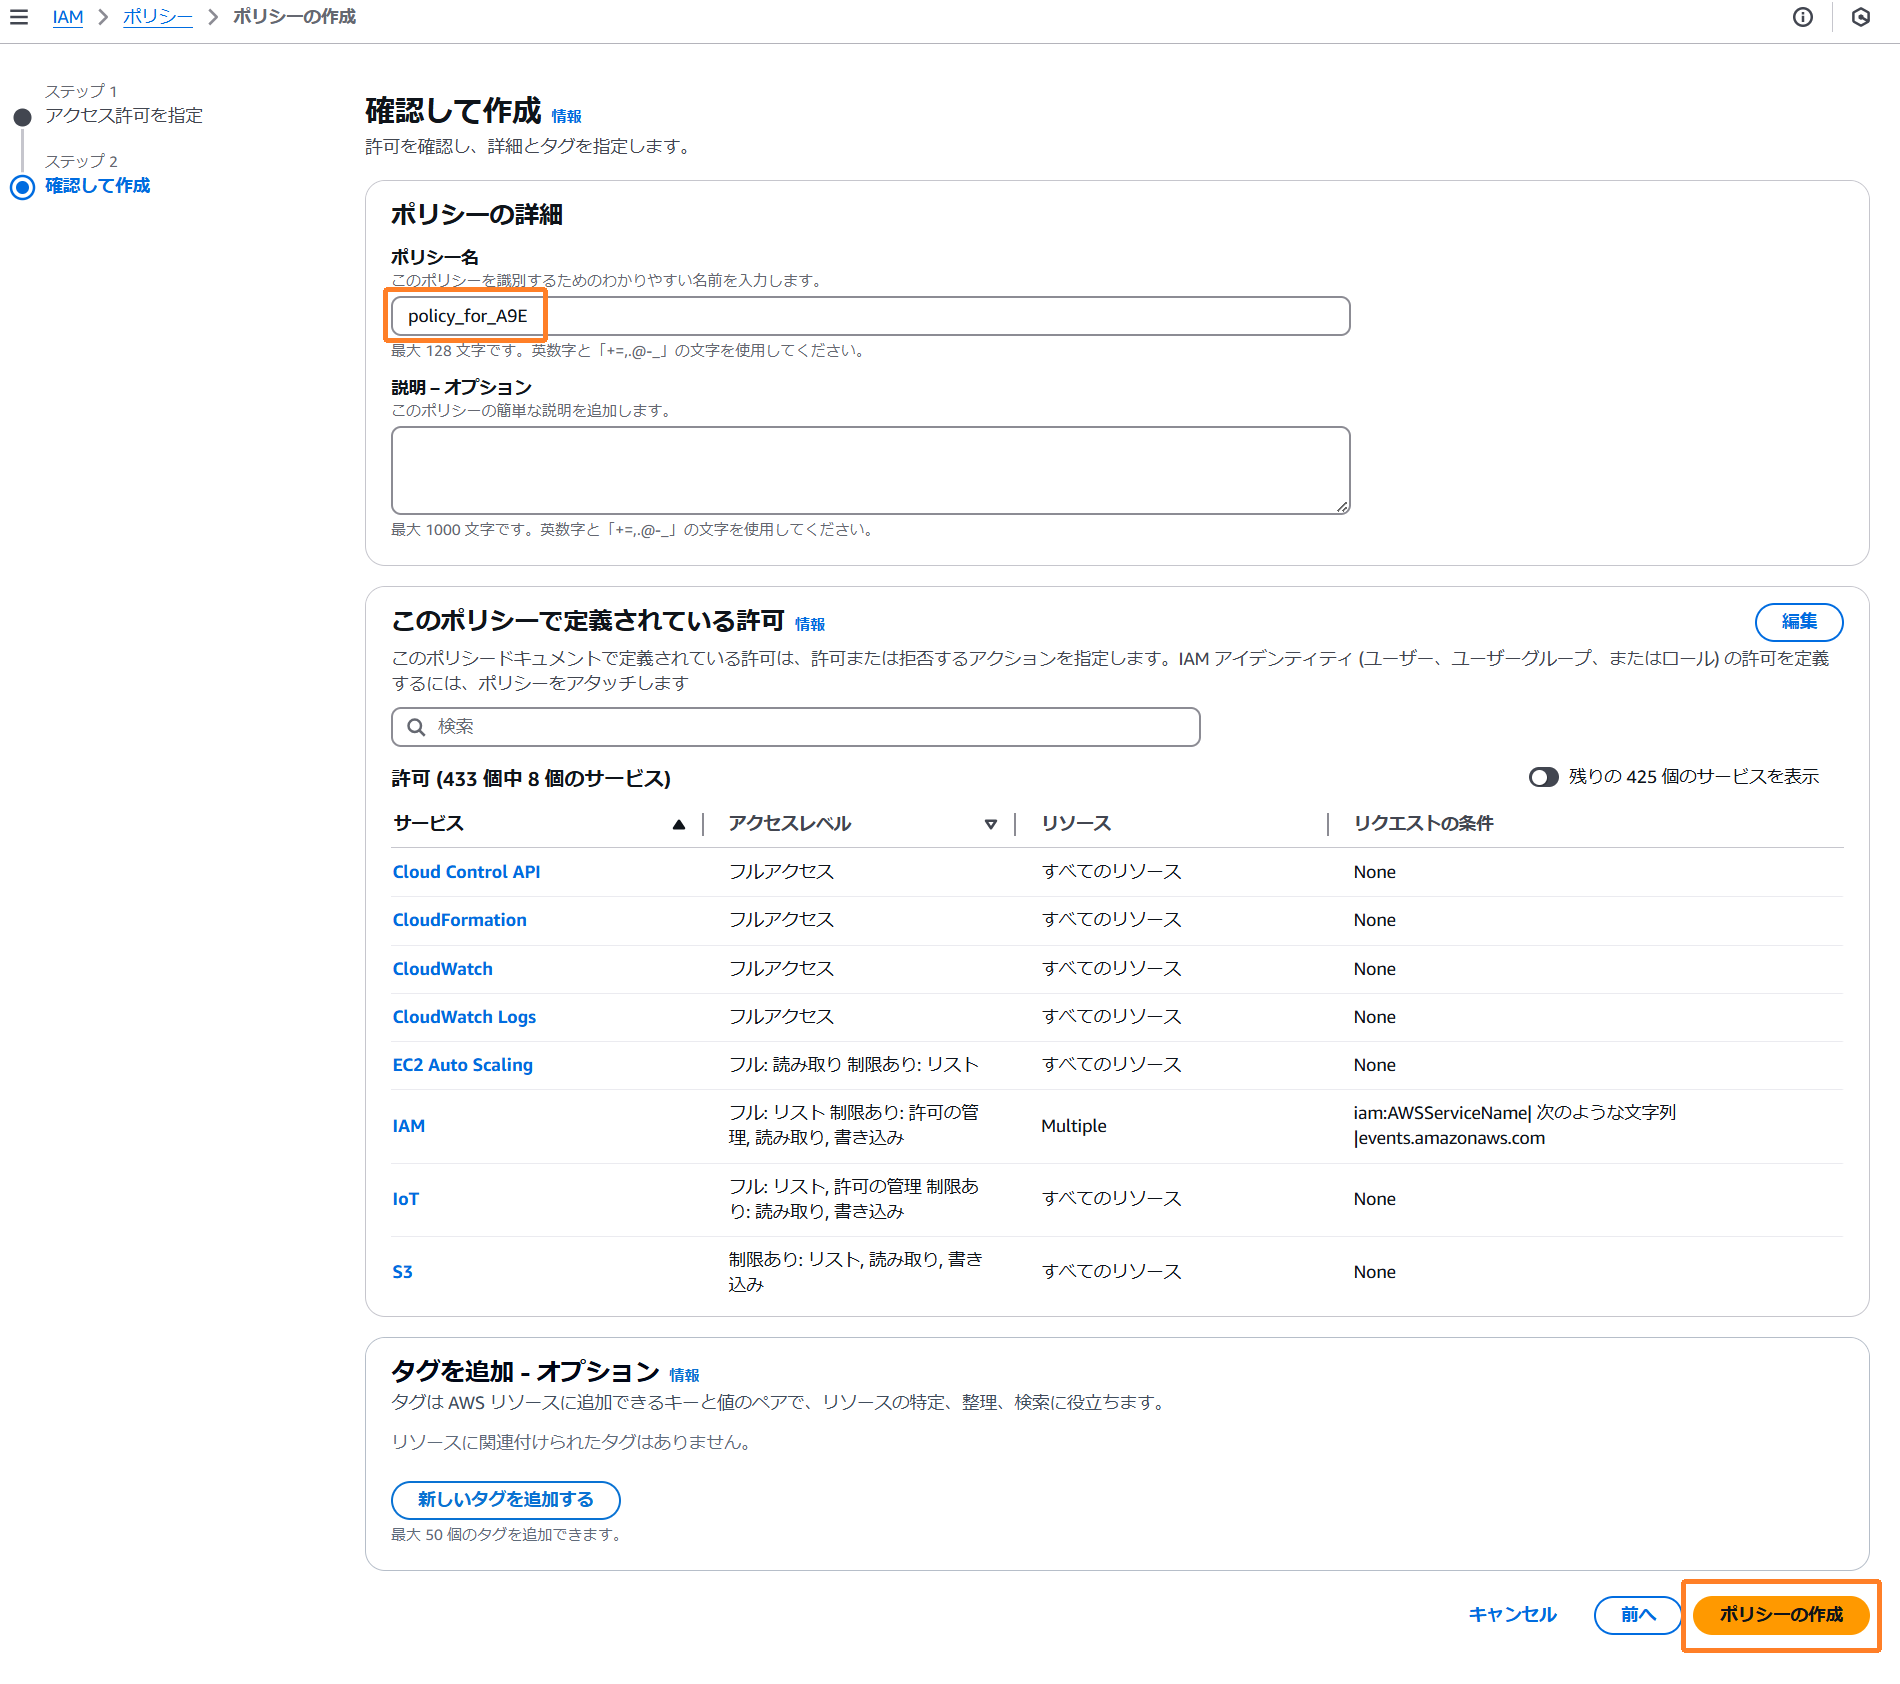This screenshot has height=1684, width=1900.
Task: Go back with the 前へ button
Action: [1637, 1614]
